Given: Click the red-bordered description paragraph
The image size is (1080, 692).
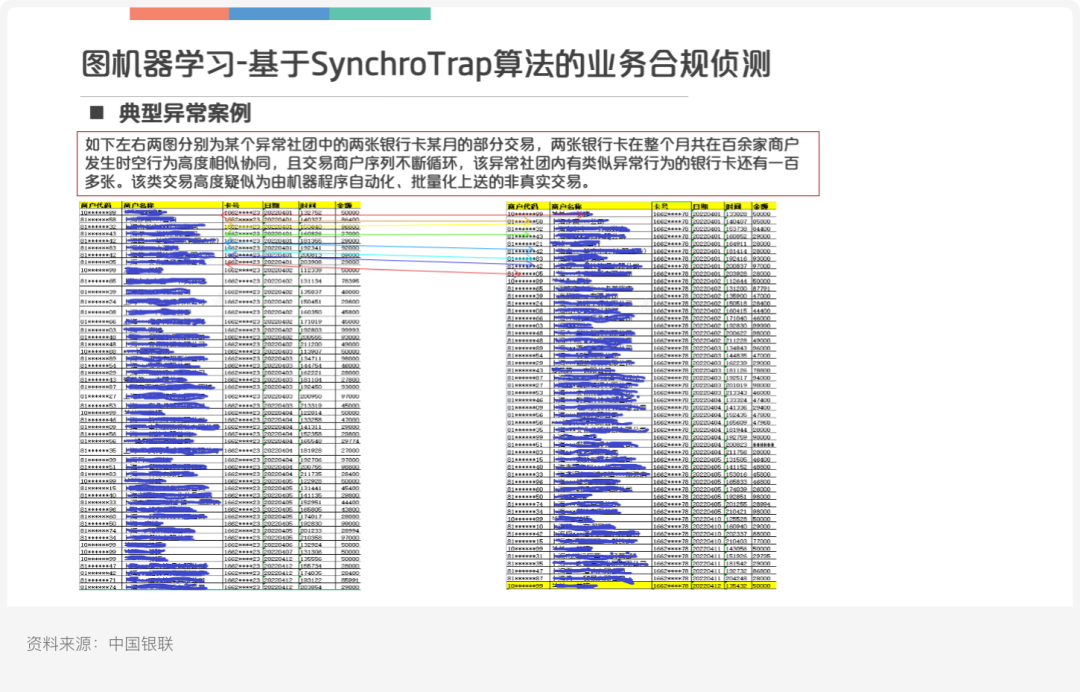Looking at the screenshot, I should point(448,164).
